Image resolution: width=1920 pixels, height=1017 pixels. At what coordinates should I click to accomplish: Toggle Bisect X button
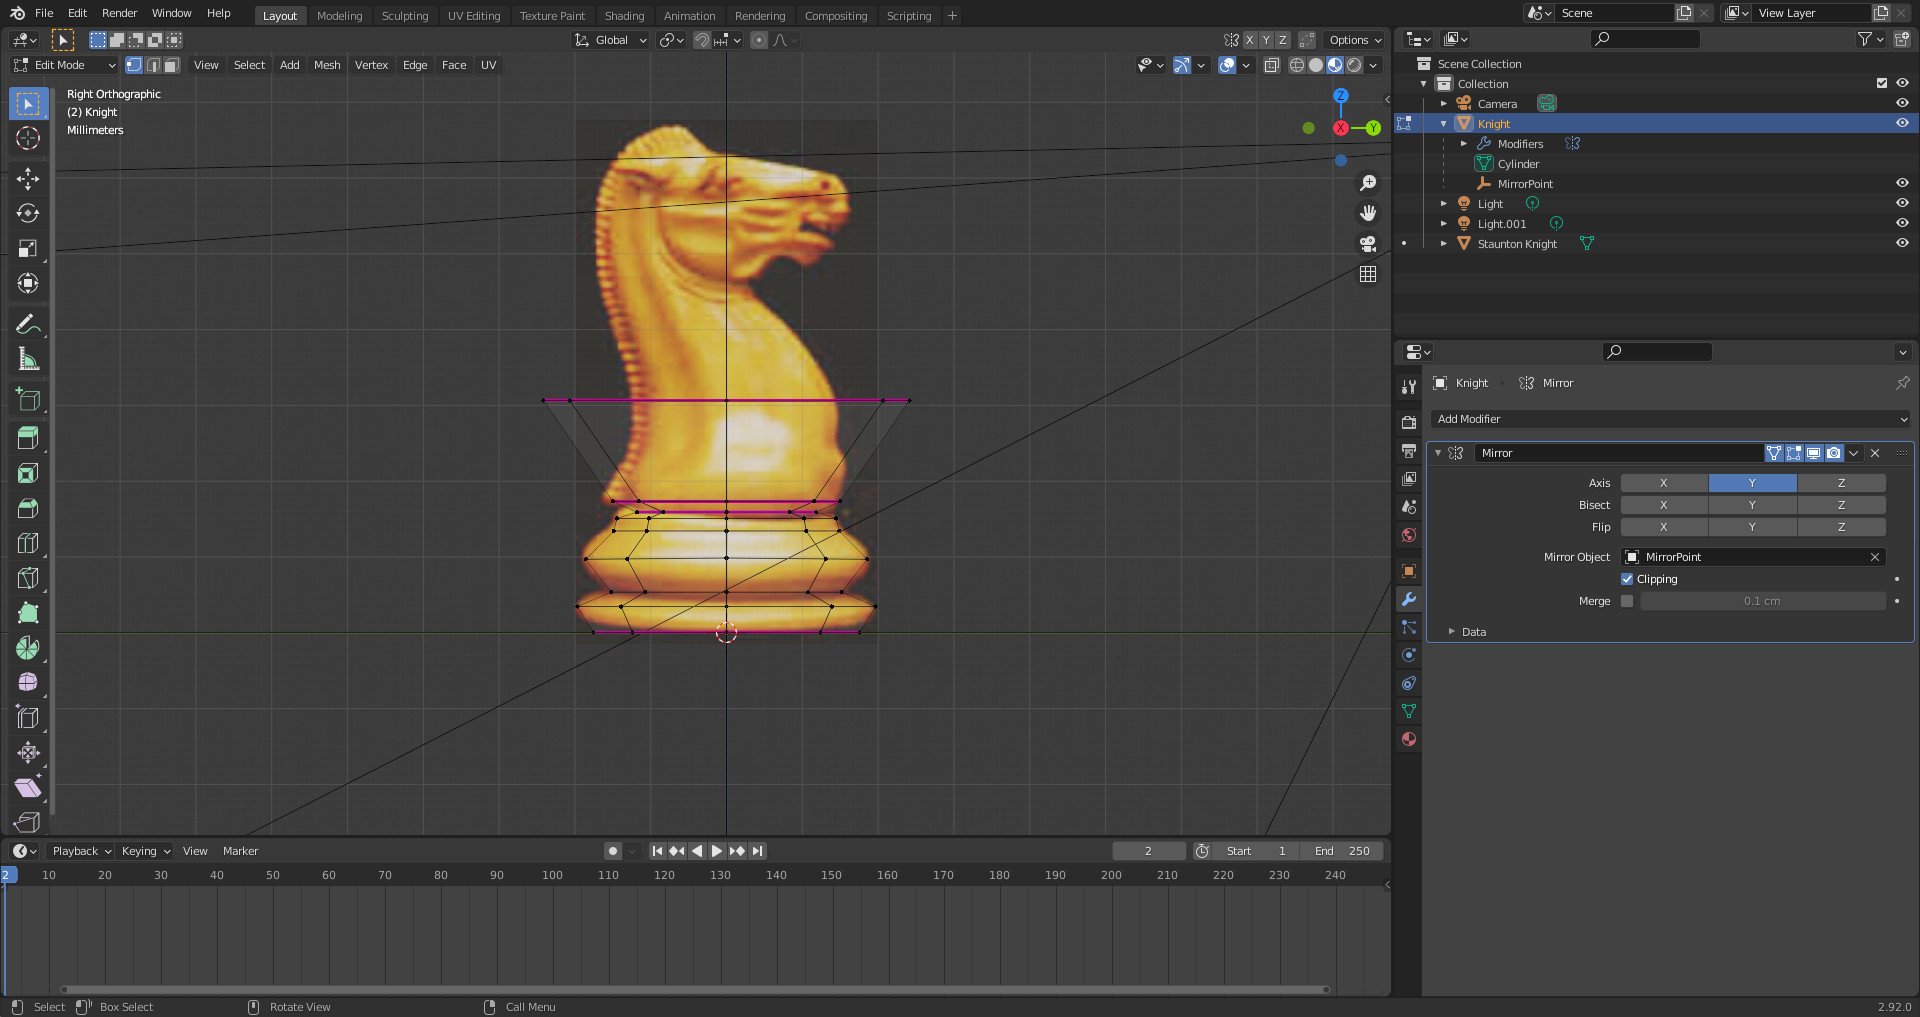coord(1664,505)
